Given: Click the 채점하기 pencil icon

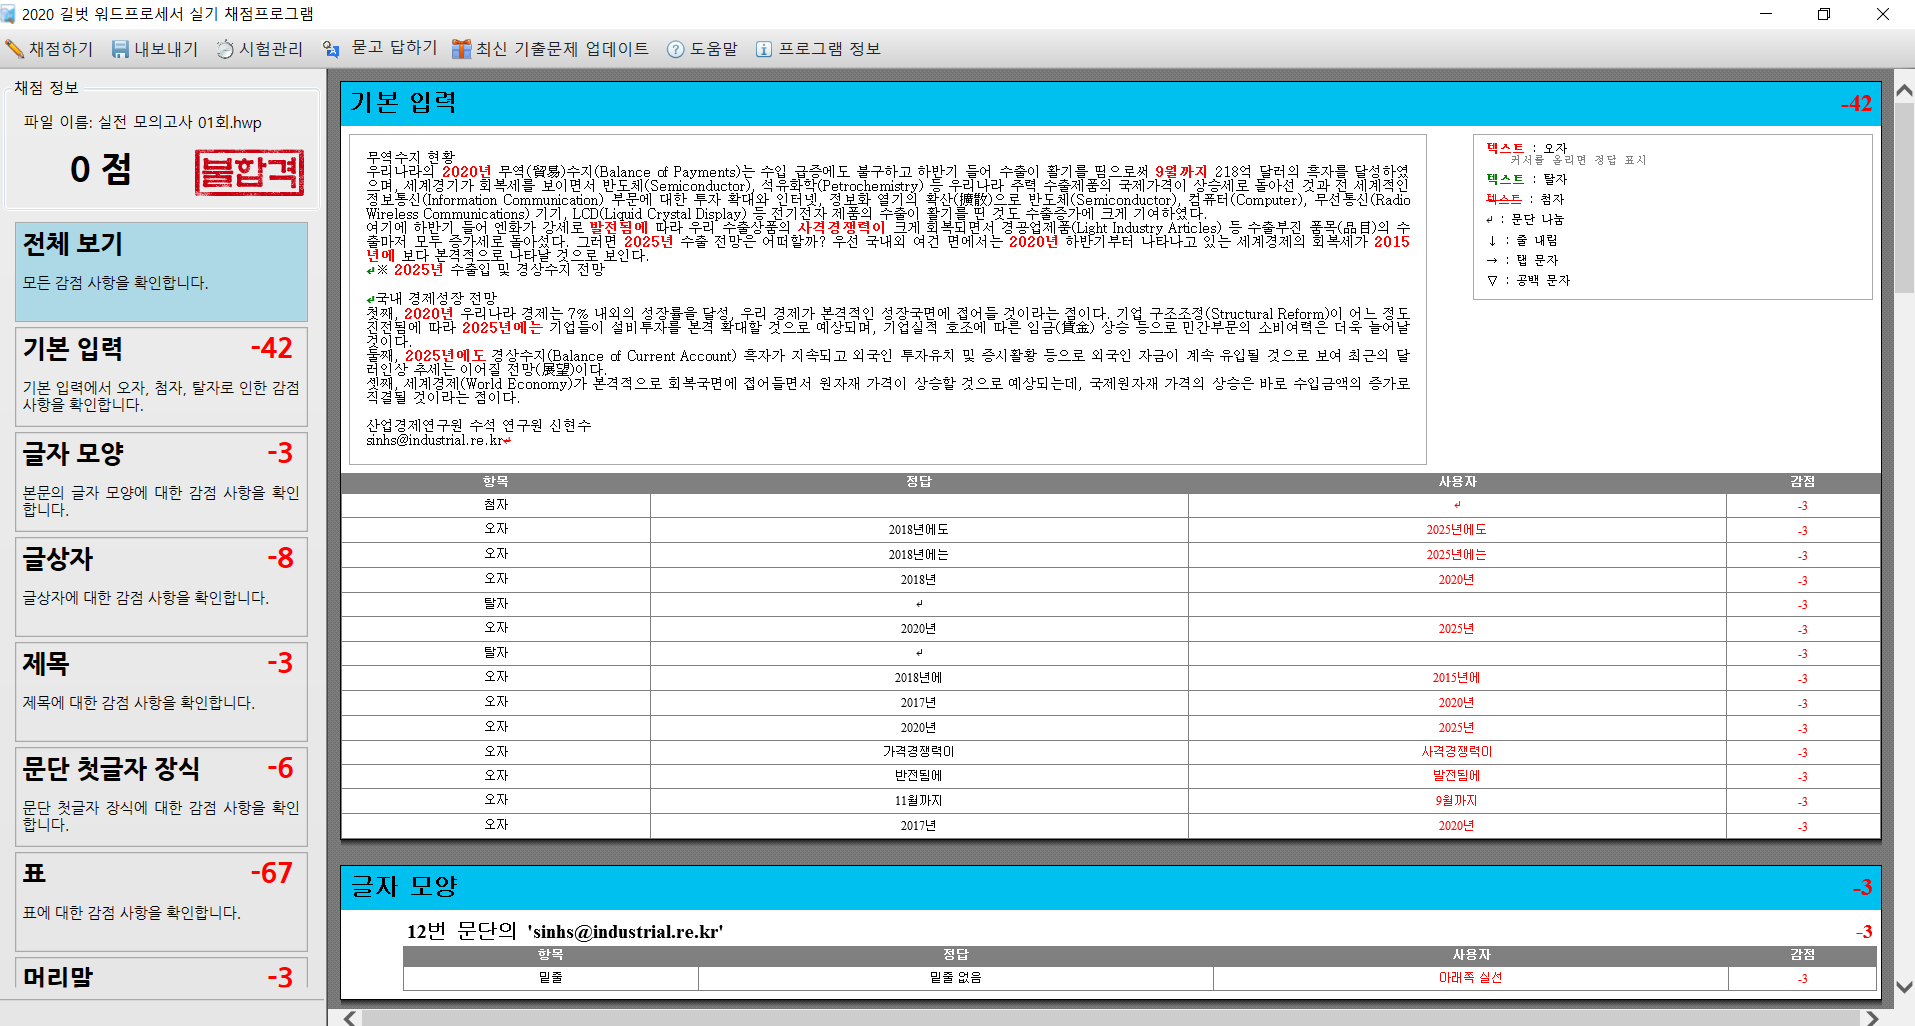Looking at the screenshot, I should pyautogui.click(x=15, y=49).
